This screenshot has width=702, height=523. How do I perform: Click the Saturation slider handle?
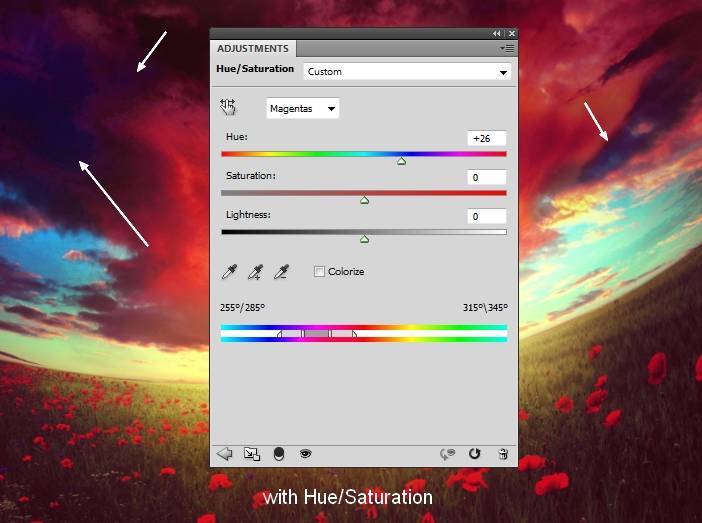click(364, 200)
